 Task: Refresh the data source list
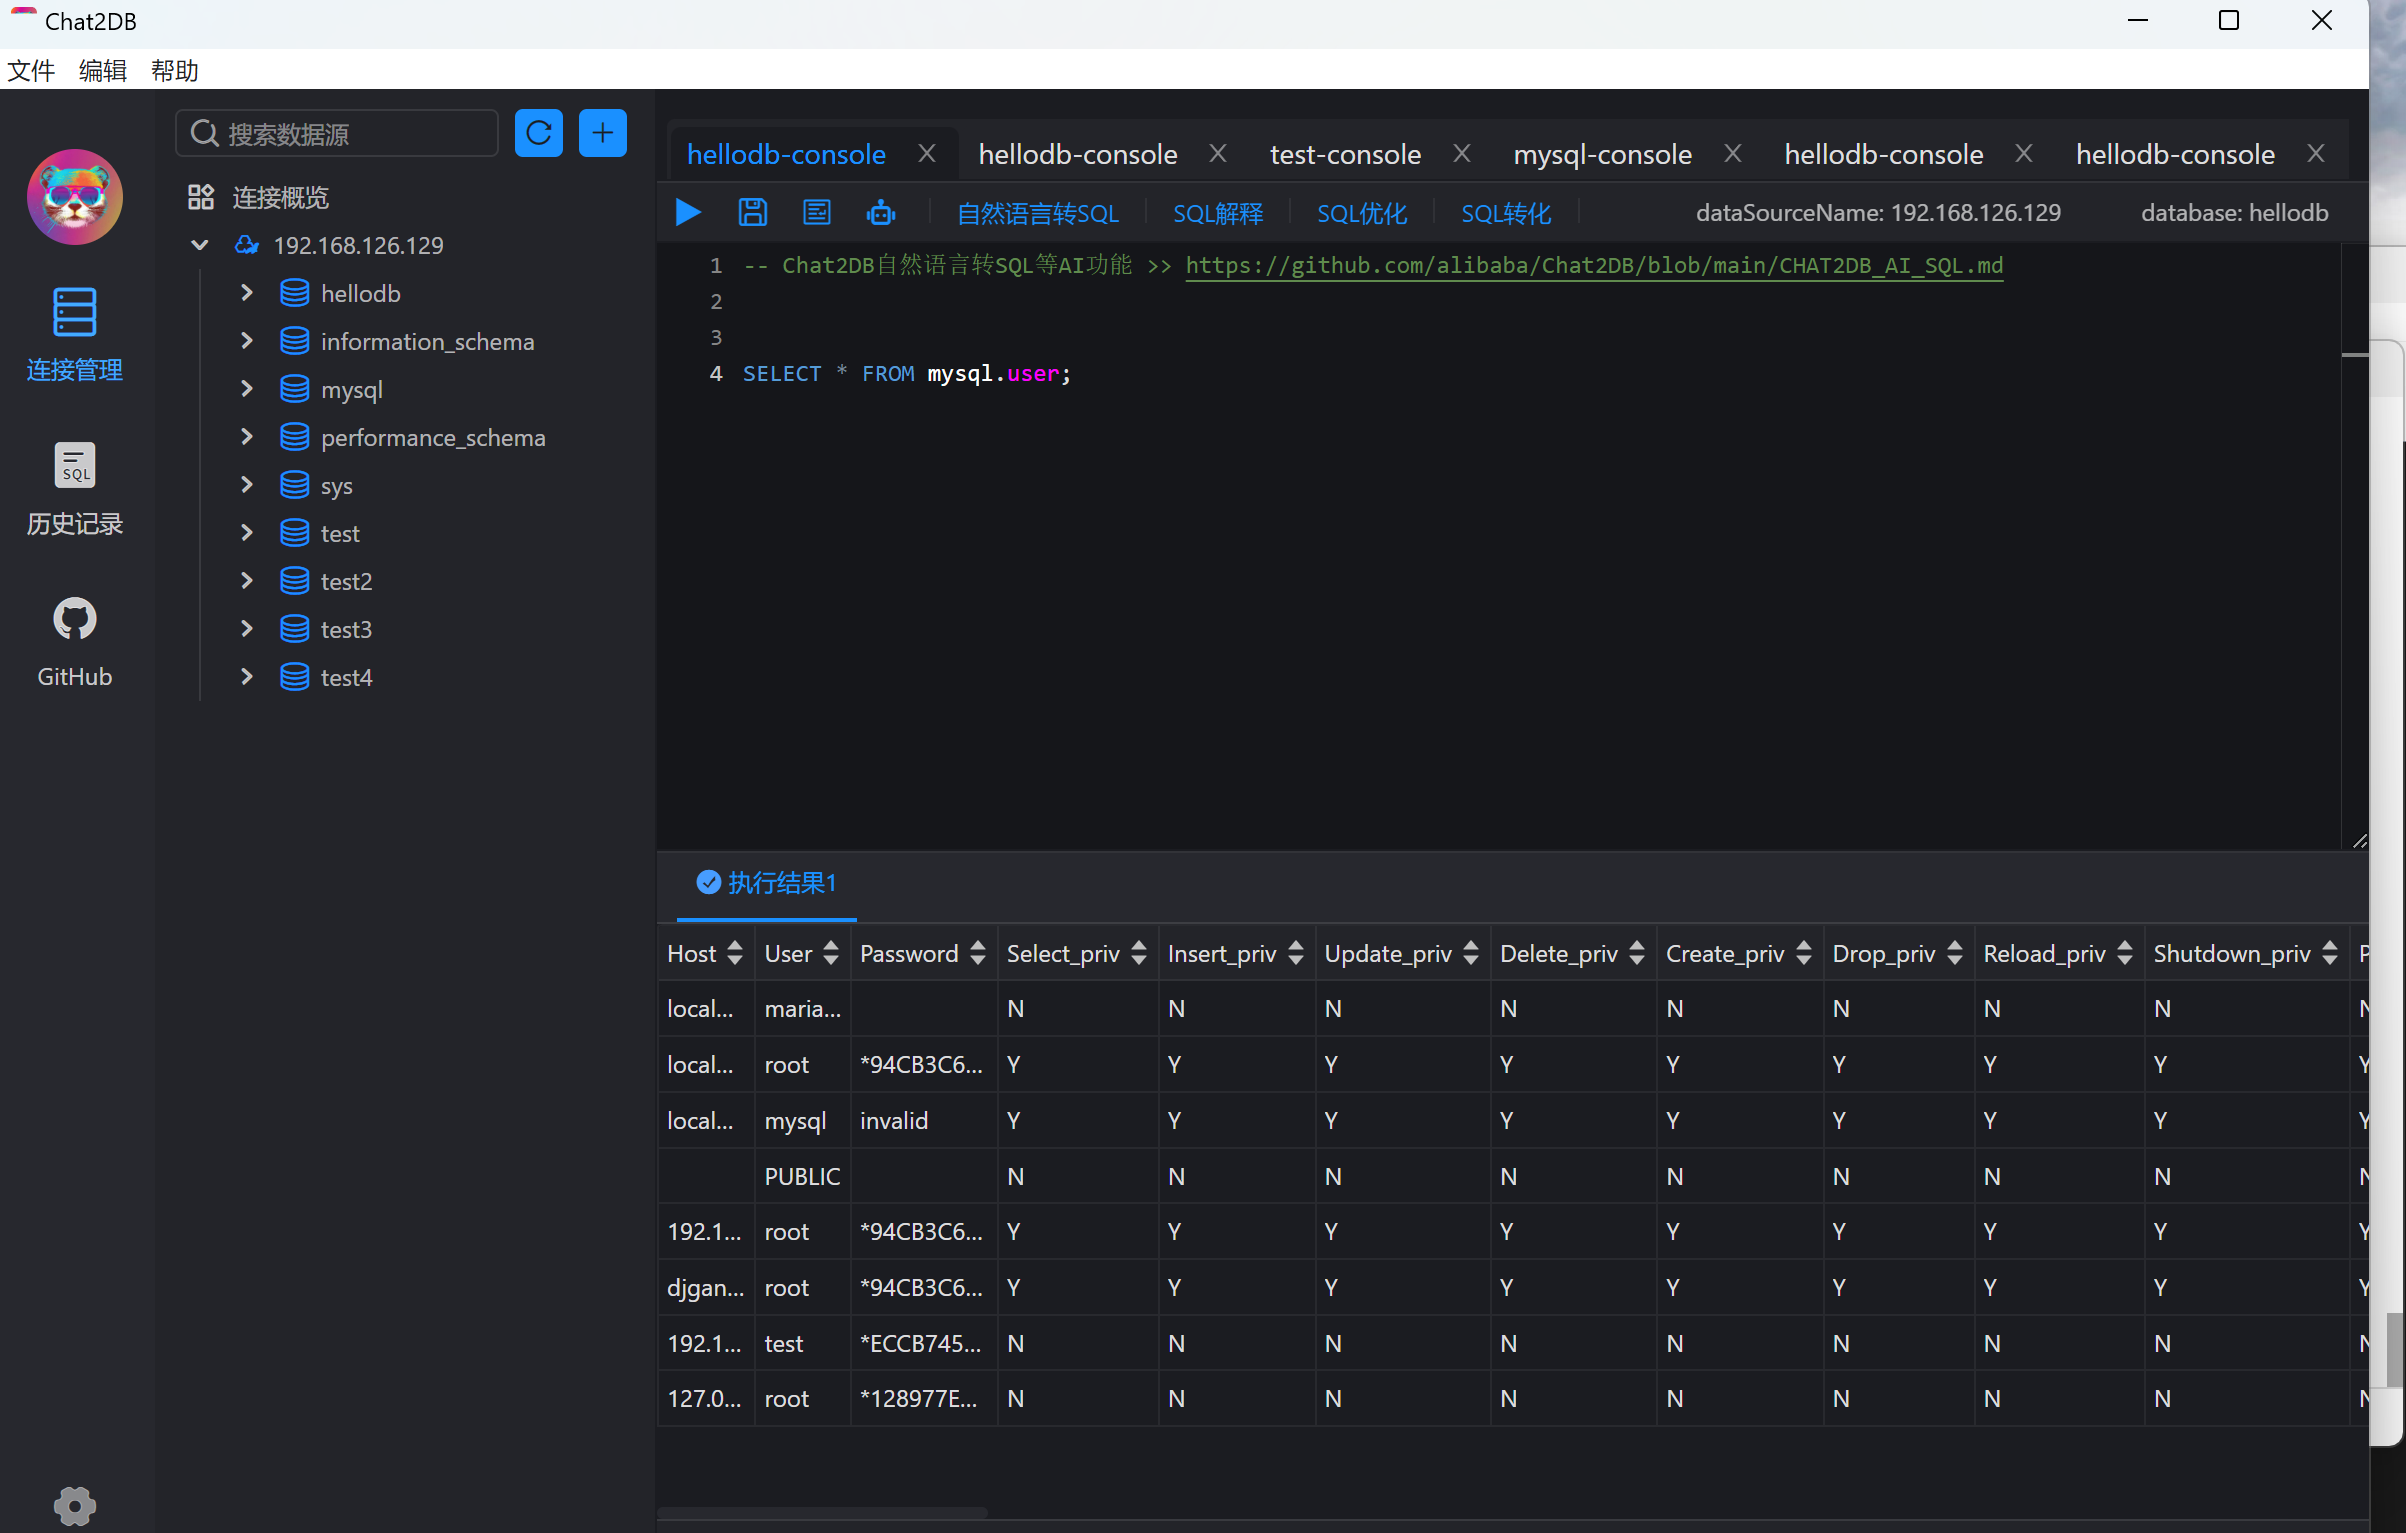coord(538,133)
